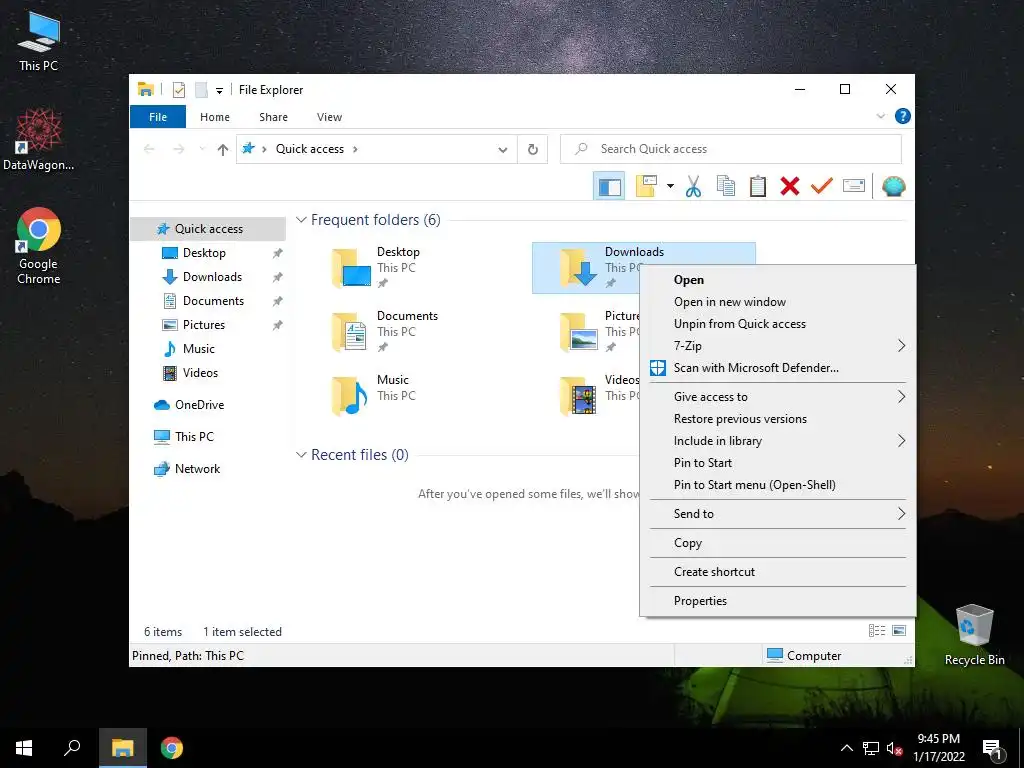Open recent locations dropdown arrow
Image resolution: width=1024 pixels, height=768 pixels.
(x=202, y=149)
